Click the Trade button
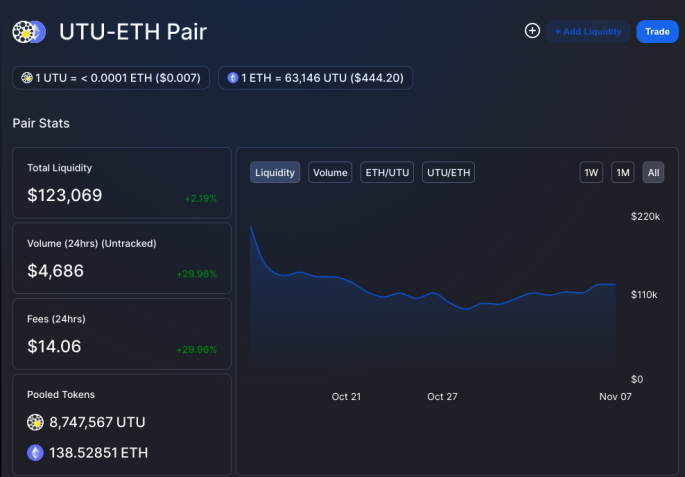685x477 pixels. [x=657, y=31]
